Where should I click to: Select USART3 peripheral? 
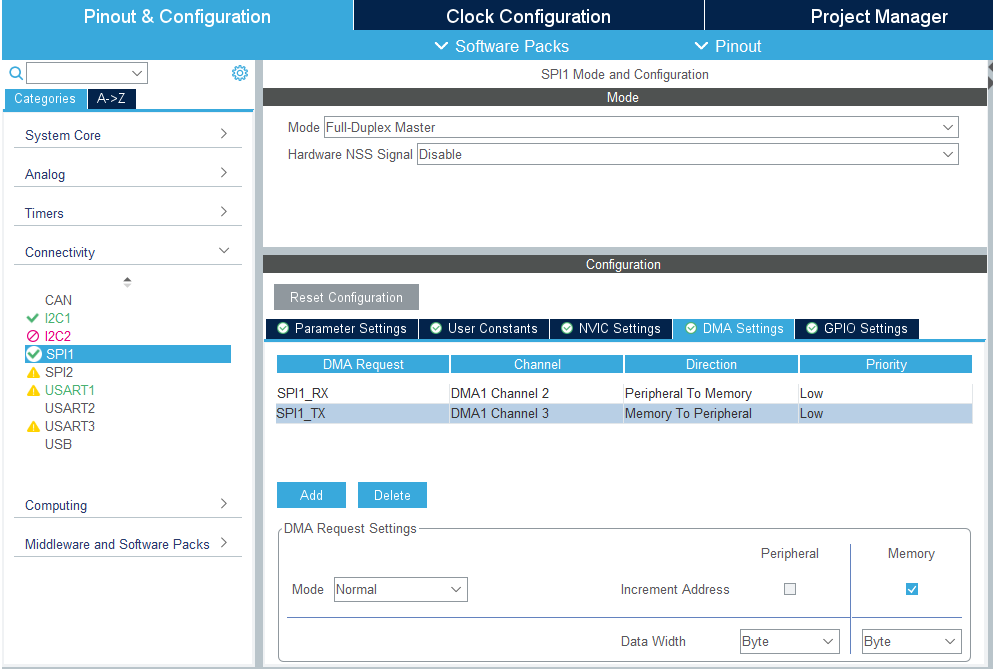[70, 427]
